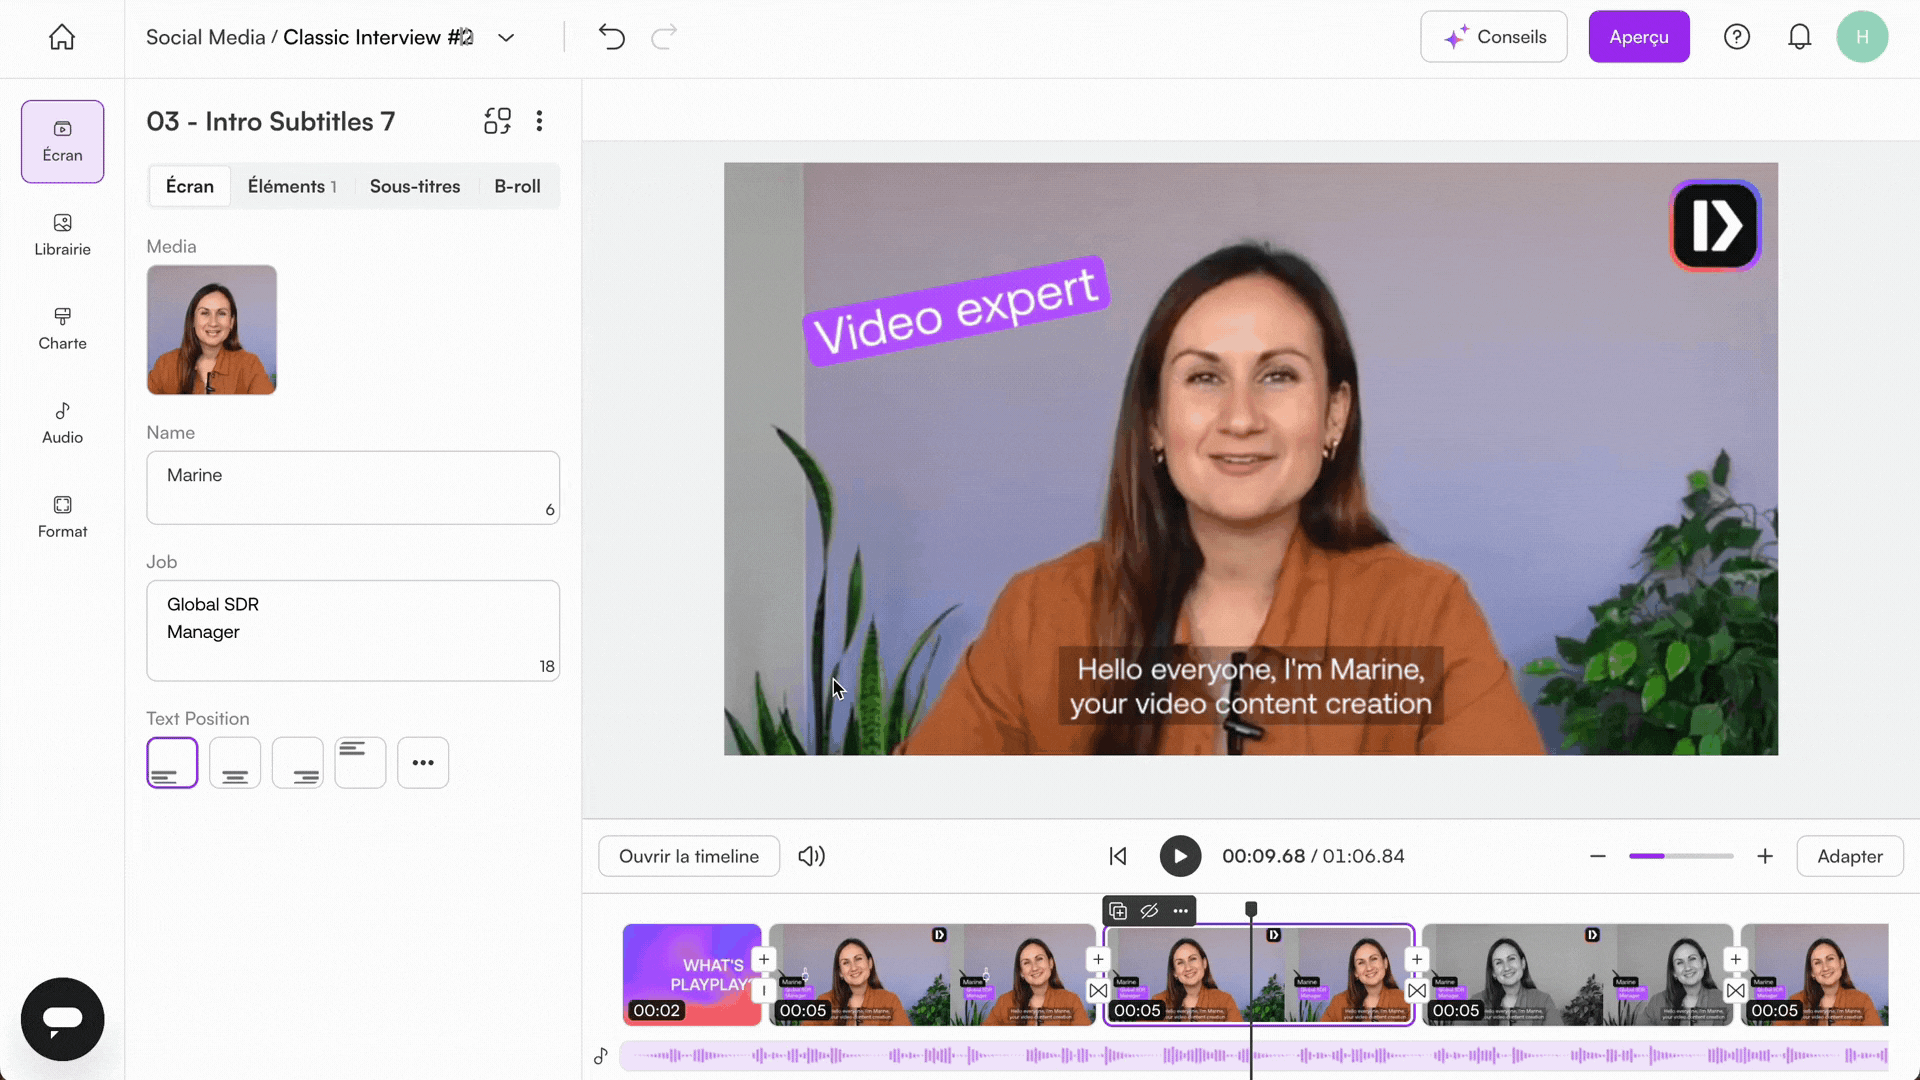Hide the selected clip with eye-slash icon
This screenshot has height=1080, width=1920.
coord(1149,911)
